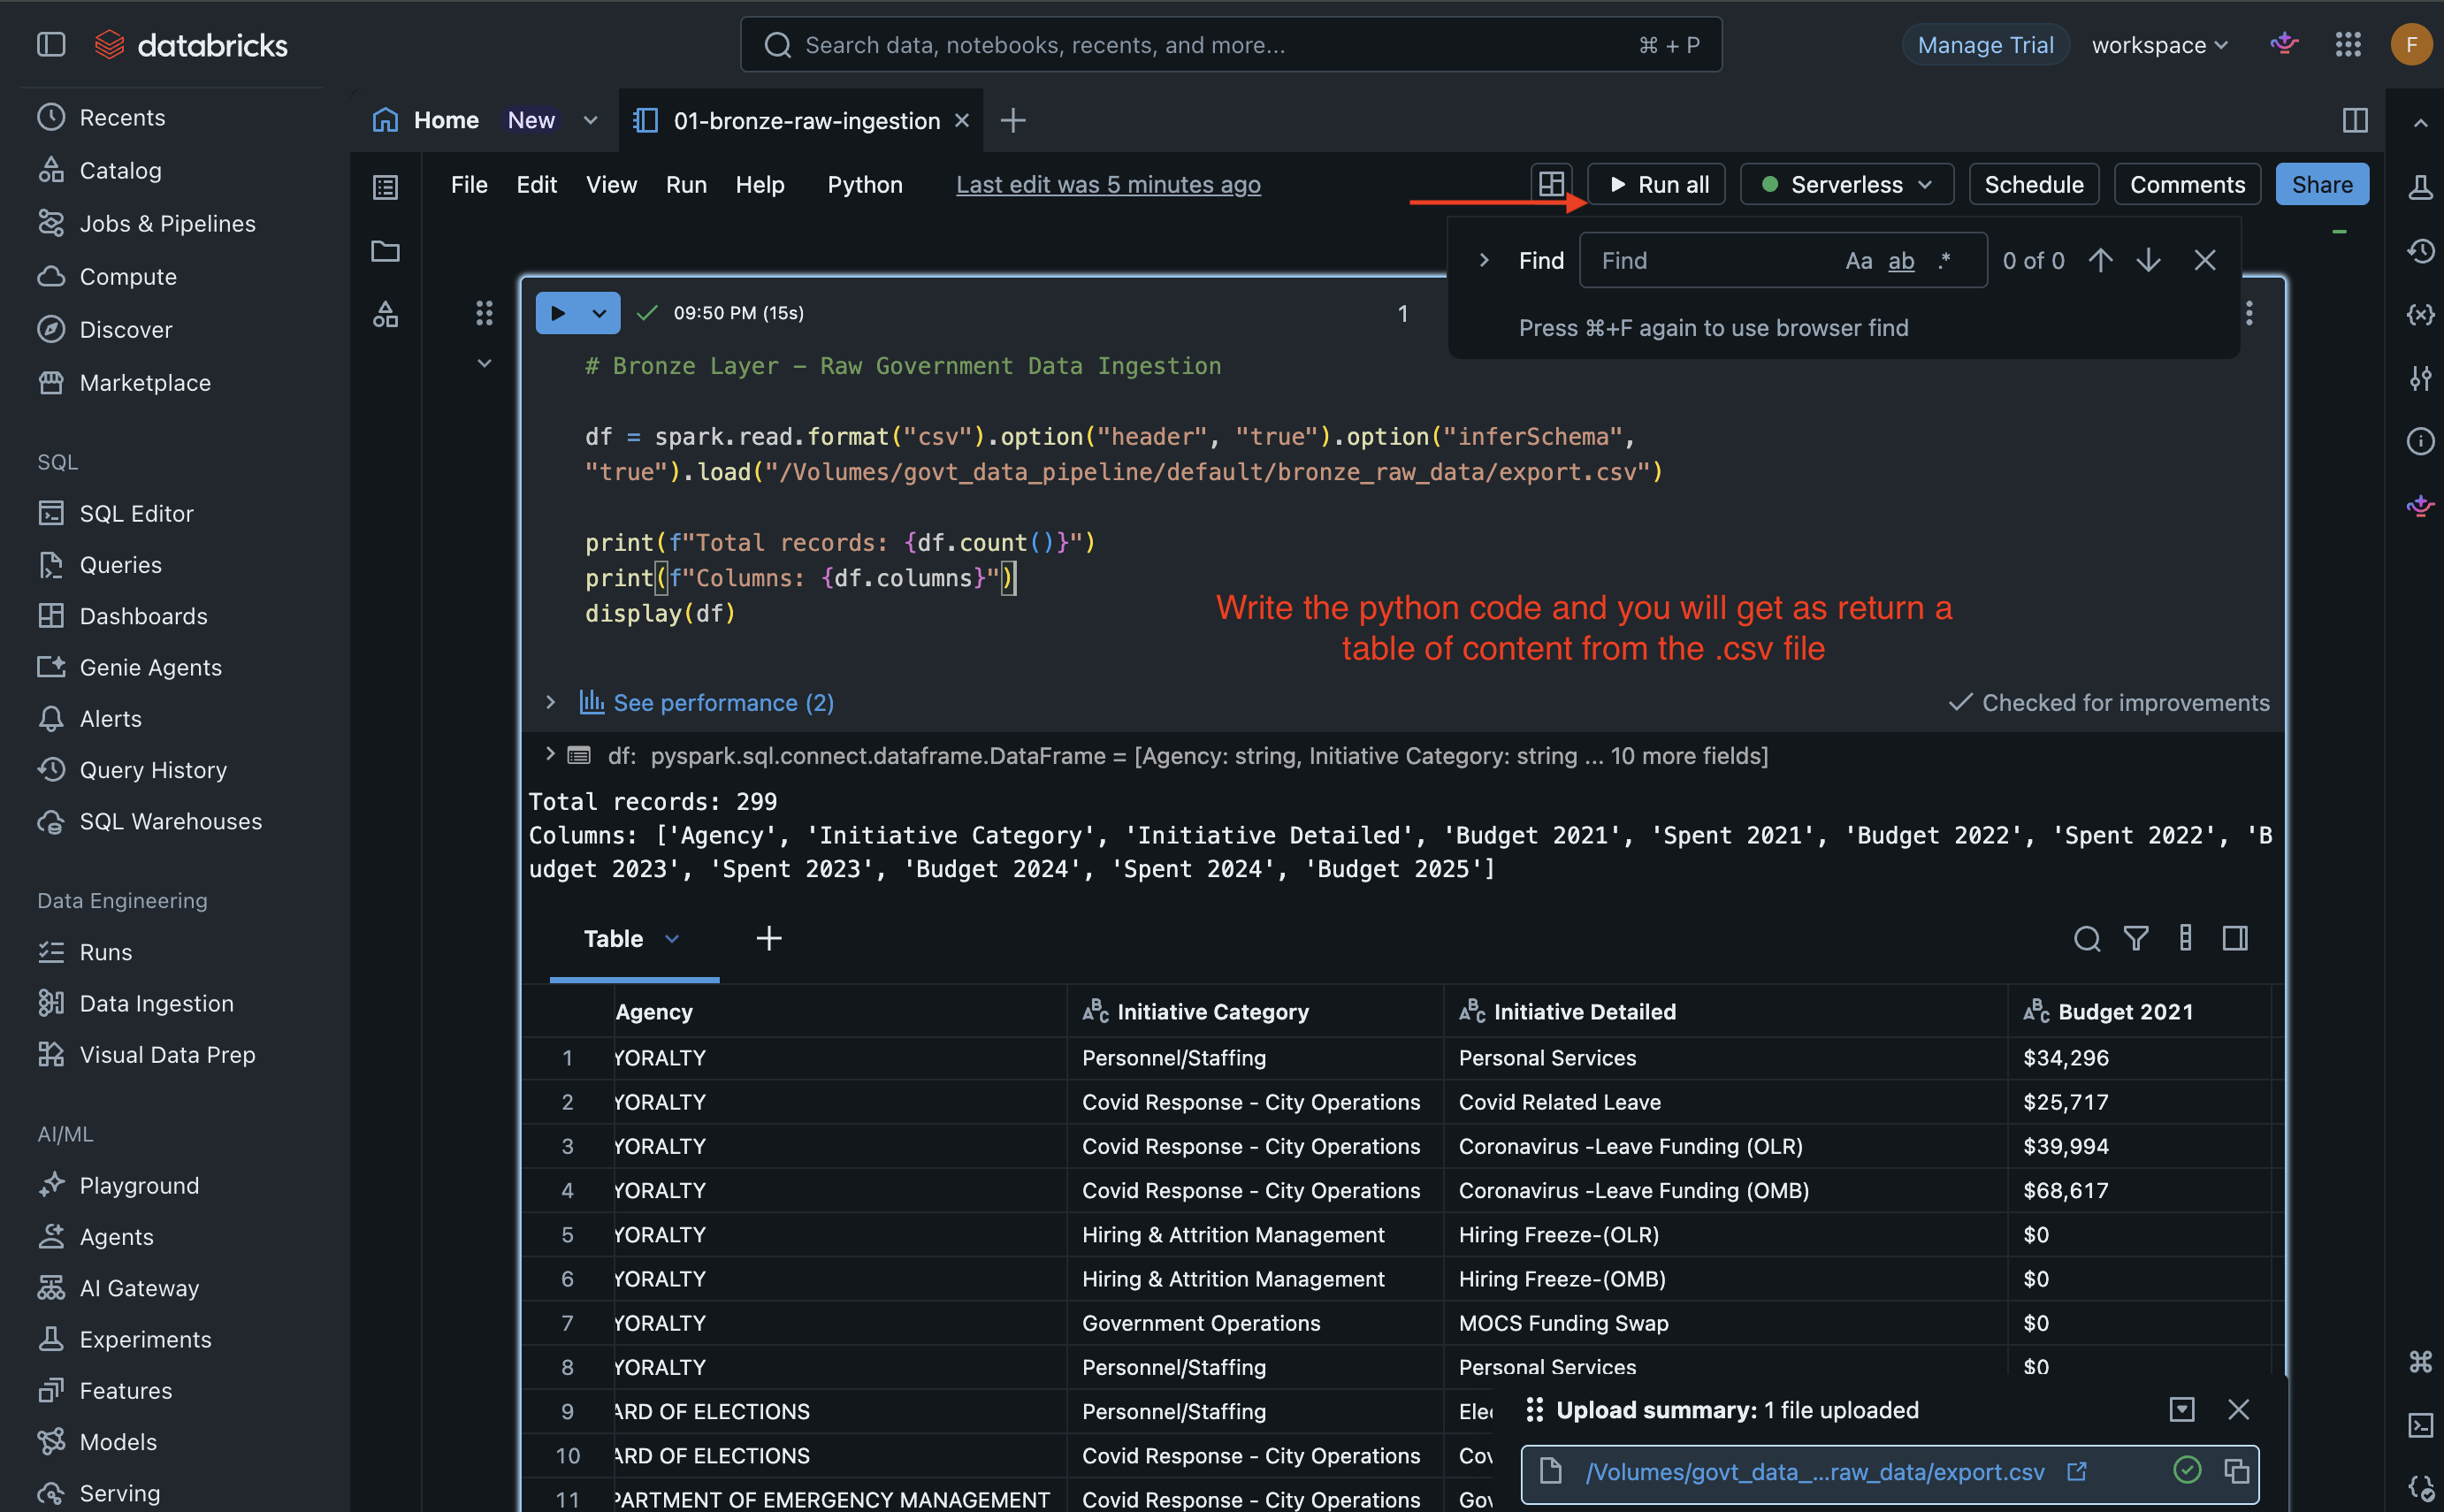
Task: Search the results table with magnifier icon
Action: coord(2087,938)
